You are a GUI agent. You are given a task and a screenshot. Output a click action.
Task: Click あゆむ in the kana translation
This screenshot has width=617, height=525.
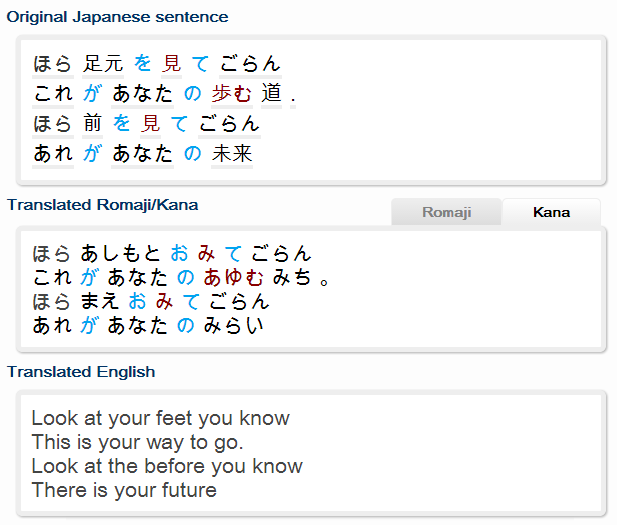[x=233, y=277]
